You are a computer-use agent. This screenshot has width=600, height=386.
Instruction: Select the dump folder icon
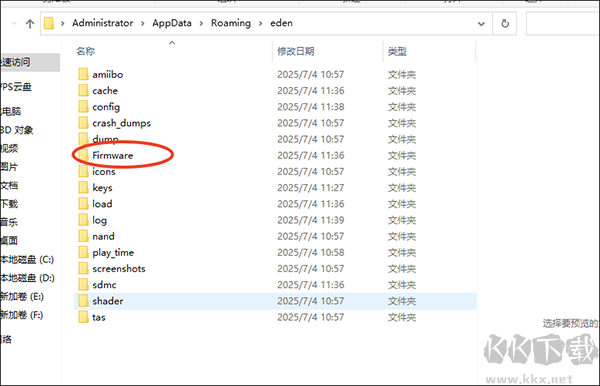coord(83,138)
